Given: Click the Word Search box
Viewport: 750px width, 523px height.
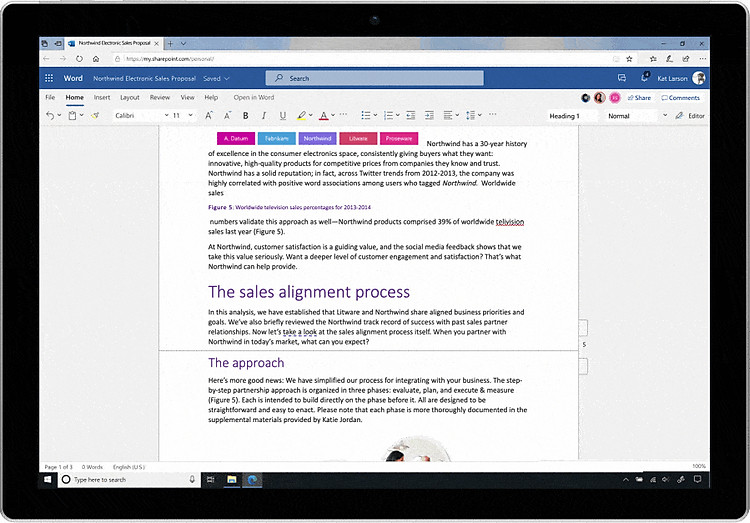Looking at the screenshot, I should point(375,78).
